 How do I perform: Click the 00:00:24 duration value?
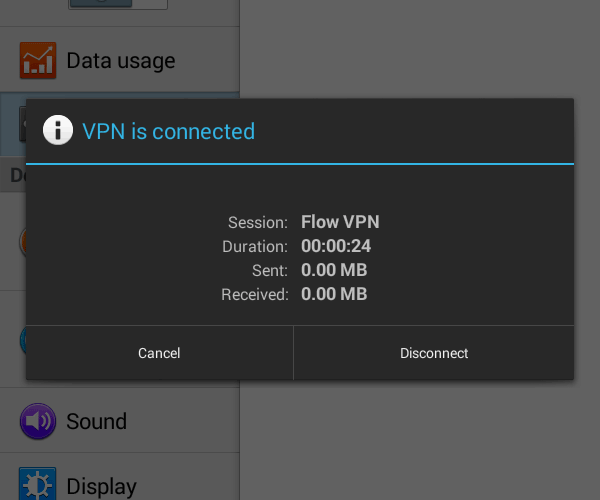click(336, 246)
